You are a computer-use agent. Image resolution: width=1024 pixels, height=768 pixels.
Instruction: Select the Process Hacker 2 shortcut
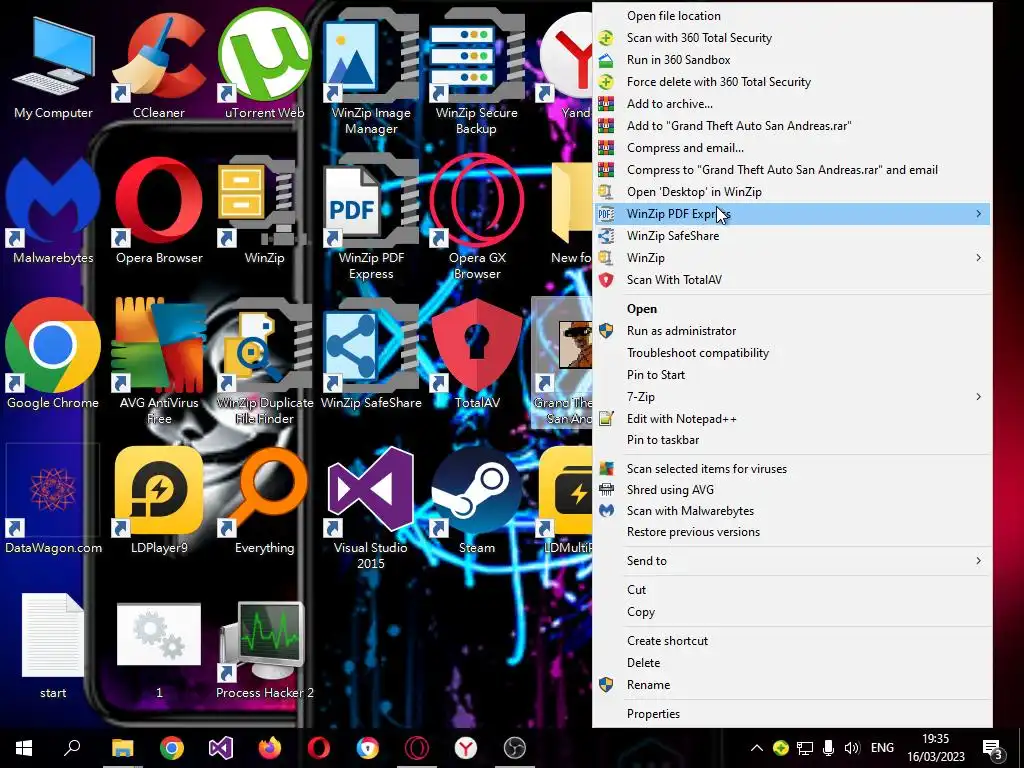[264, 650]
